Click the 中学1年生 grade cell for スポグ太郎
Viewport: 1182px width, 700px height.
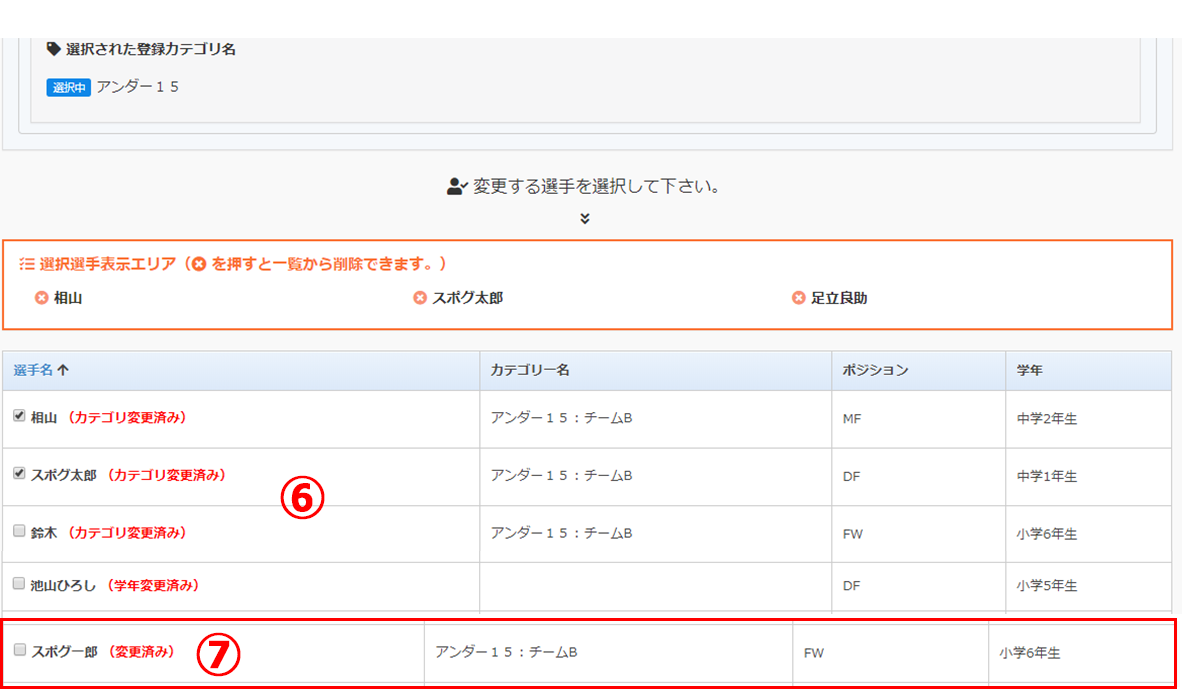point(1046,477)
